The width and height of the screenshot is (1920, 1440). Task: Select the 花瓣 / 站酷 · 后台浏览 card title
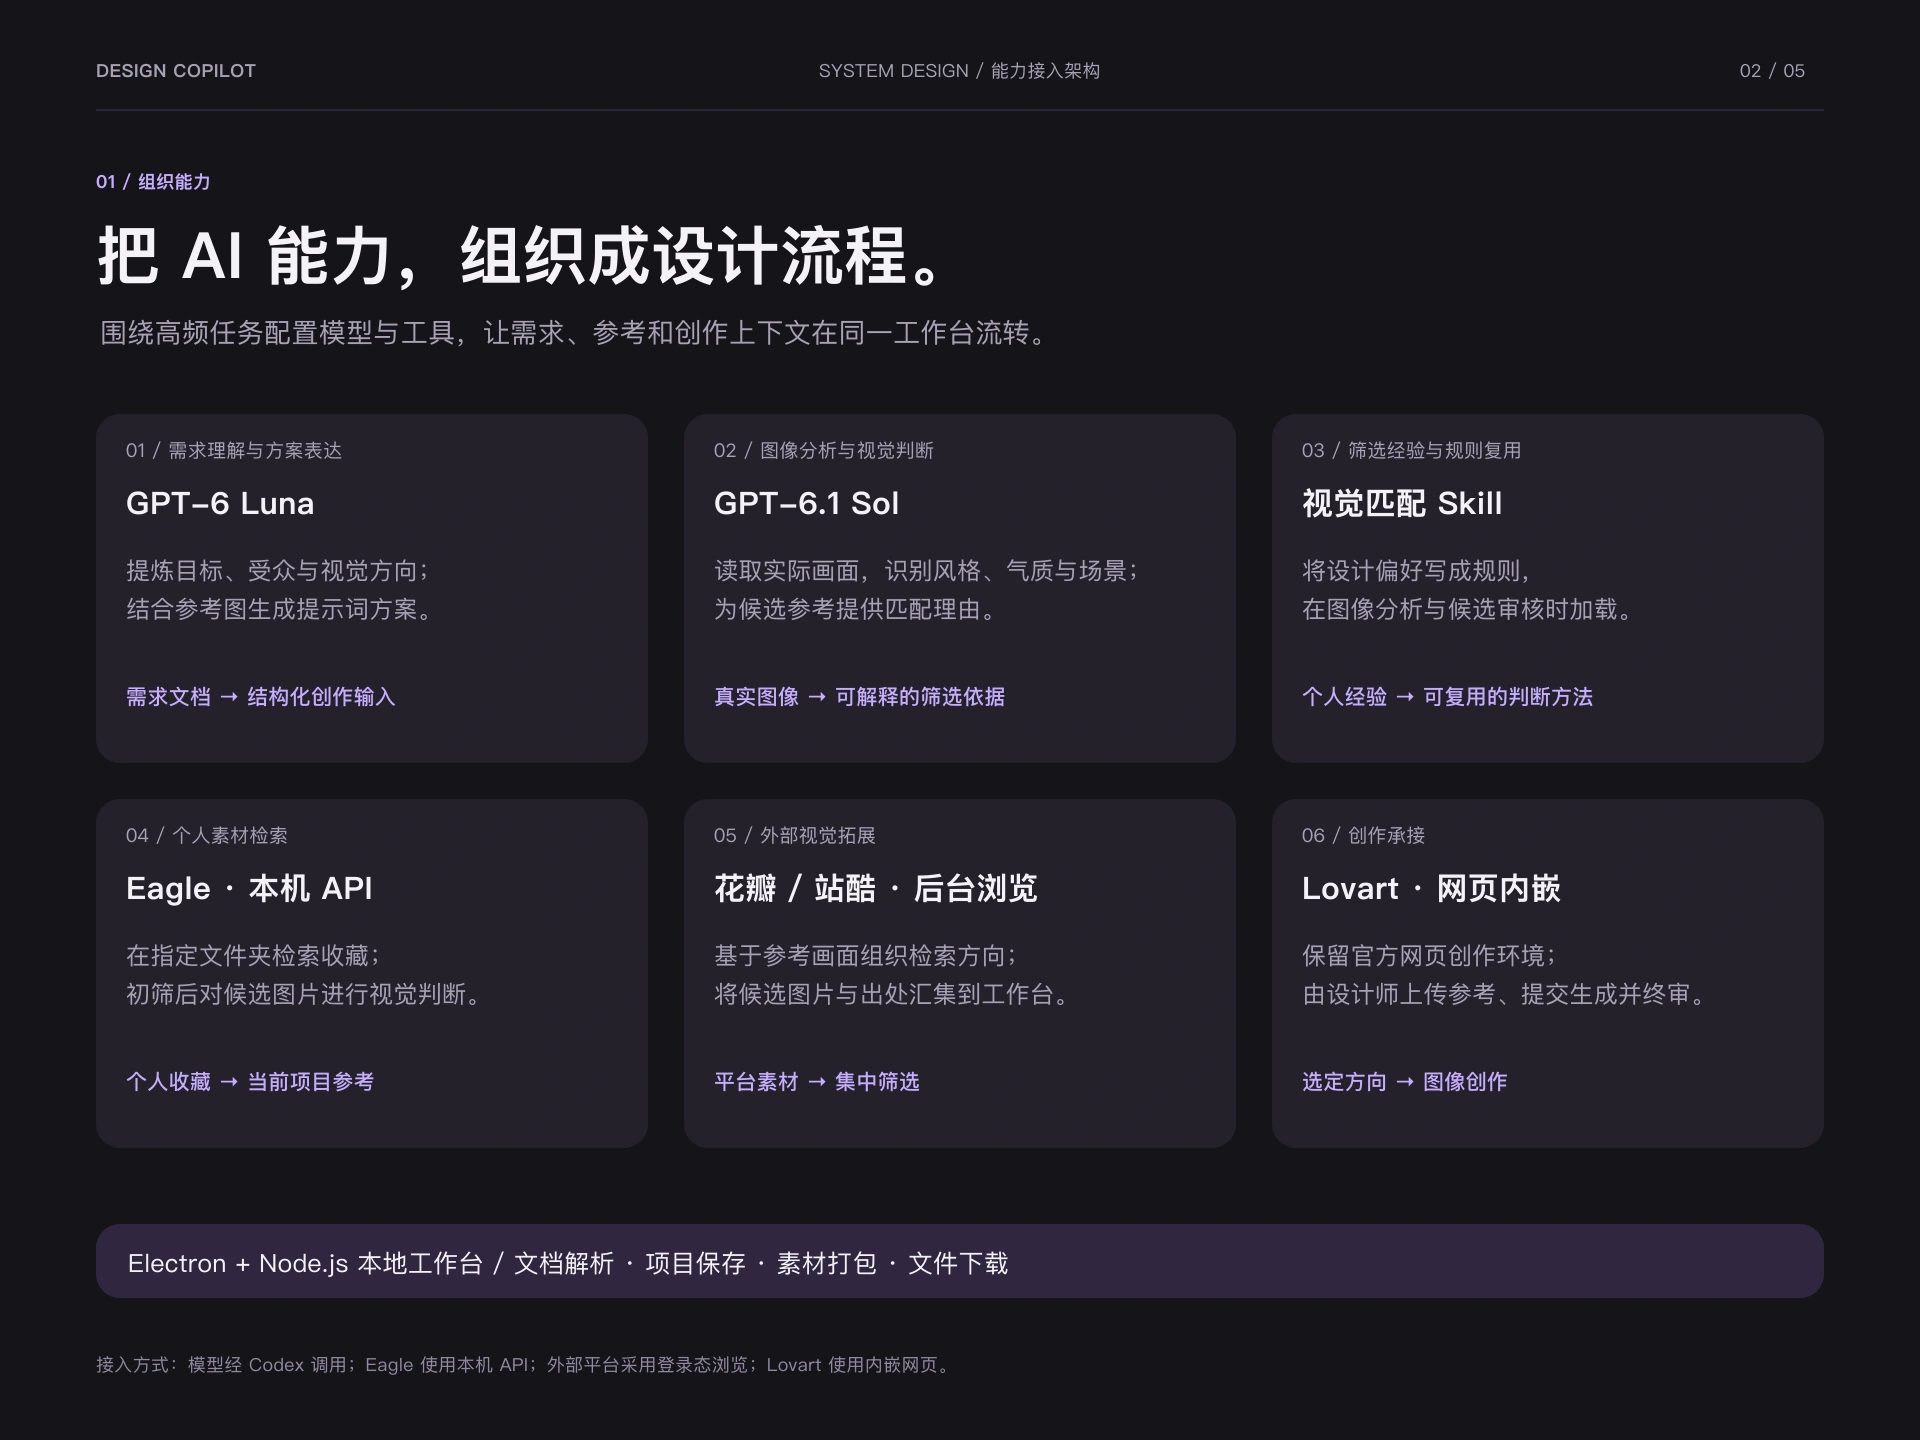(x=876, y=888)
